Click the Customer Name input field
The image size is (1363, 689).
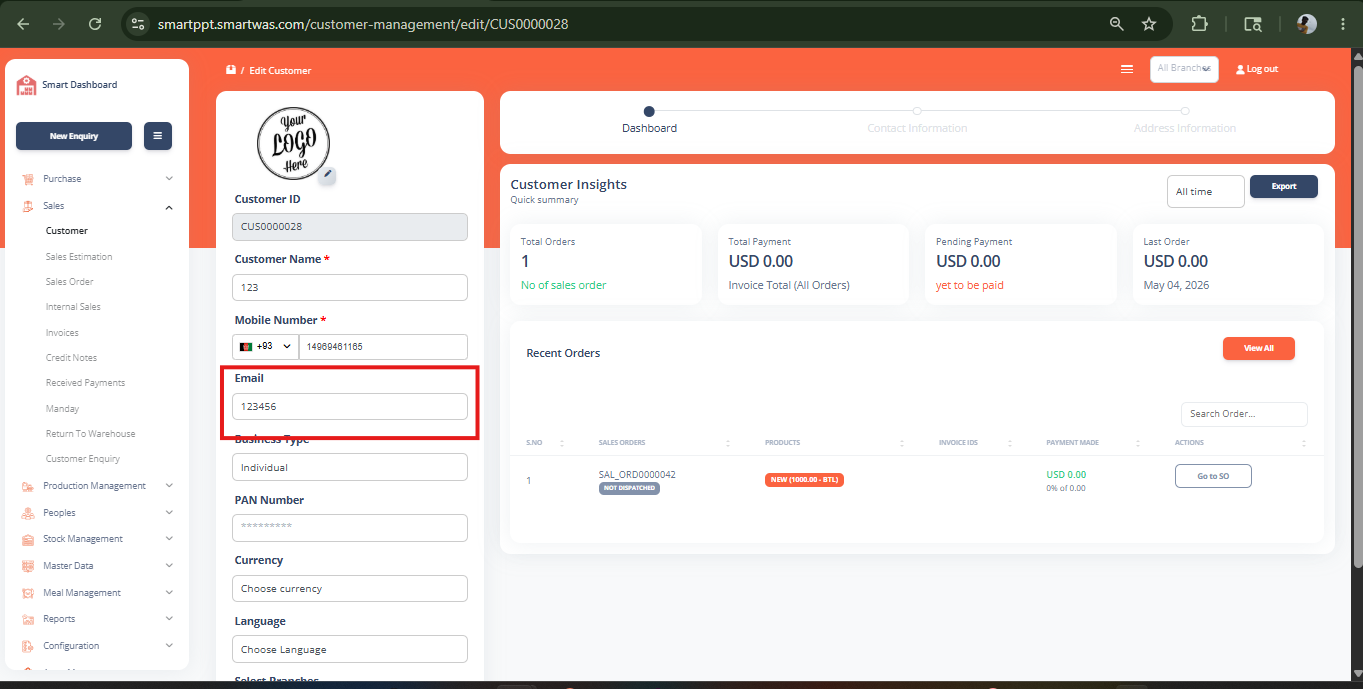[350, 287]
